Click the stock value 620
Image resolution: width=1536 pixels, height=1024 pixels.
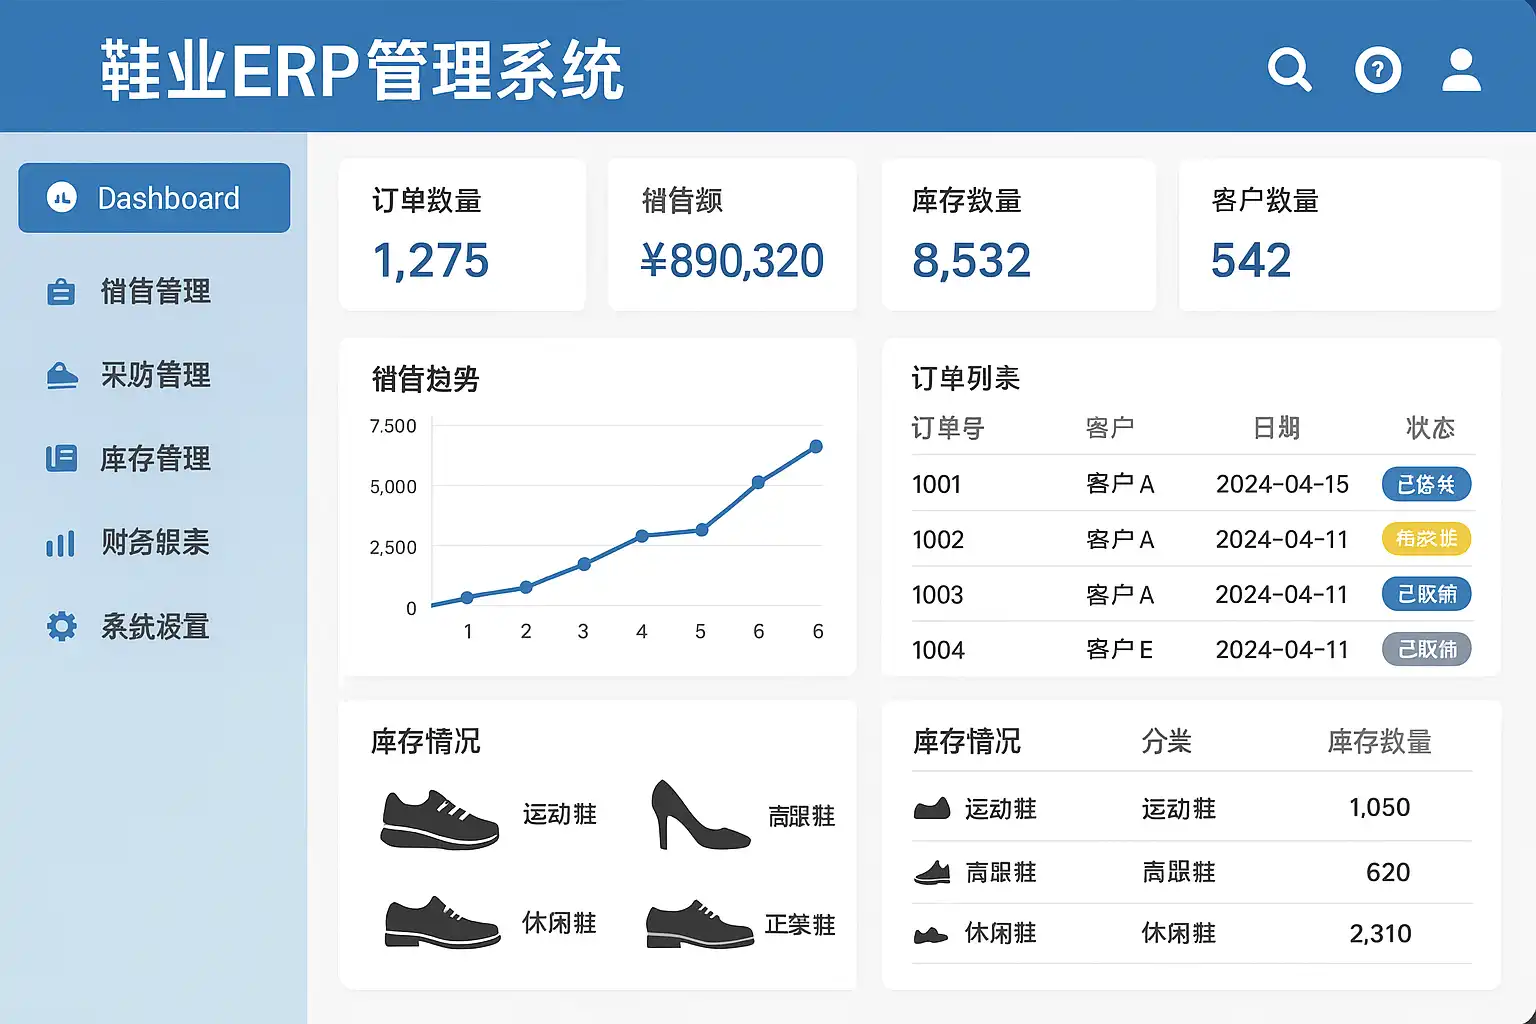(1388, 873)
